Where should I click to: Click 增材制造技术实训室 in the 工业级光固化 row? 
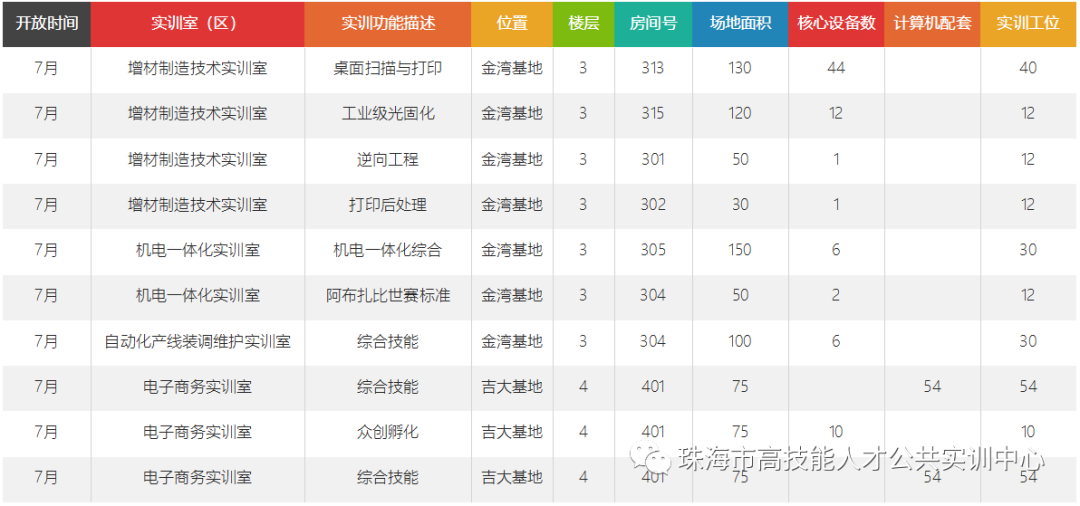198,114
